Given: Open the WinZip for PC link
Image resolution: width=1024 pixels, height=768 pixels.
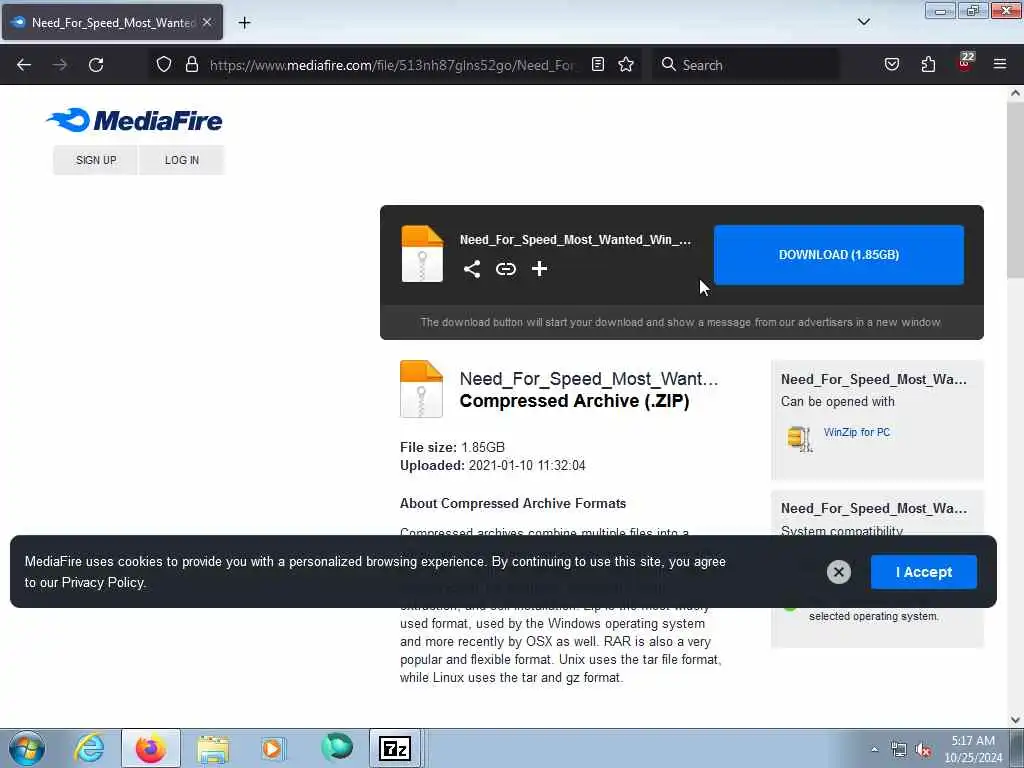Looking at the screenshot, I should pos(856,432).
